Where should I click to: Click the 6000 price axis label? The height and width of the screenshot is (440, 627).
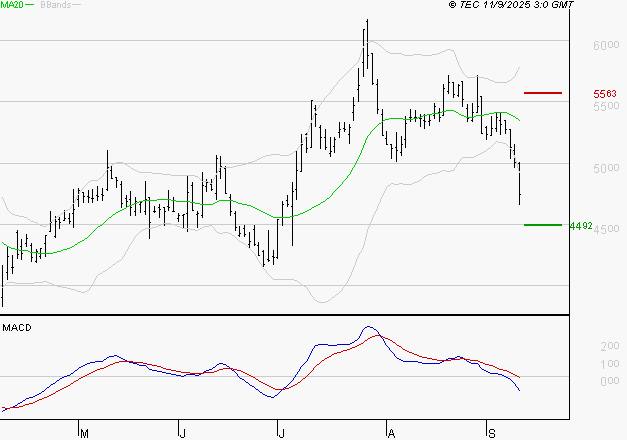click(605, 46)
